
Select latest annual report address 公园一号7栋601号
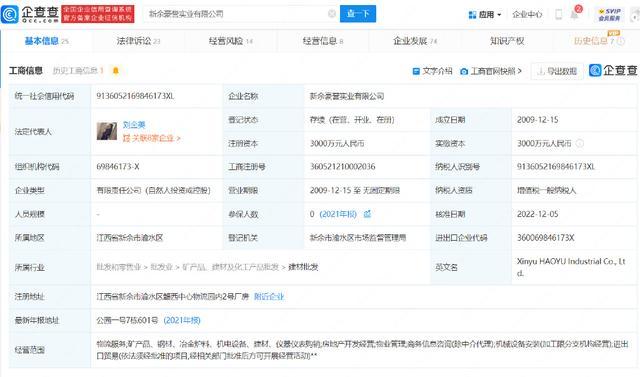(x=127, y=320)
